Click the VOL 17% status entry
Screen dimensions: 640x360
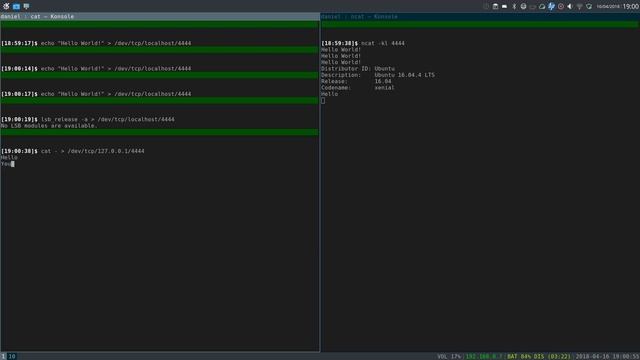tap(449, 356)
